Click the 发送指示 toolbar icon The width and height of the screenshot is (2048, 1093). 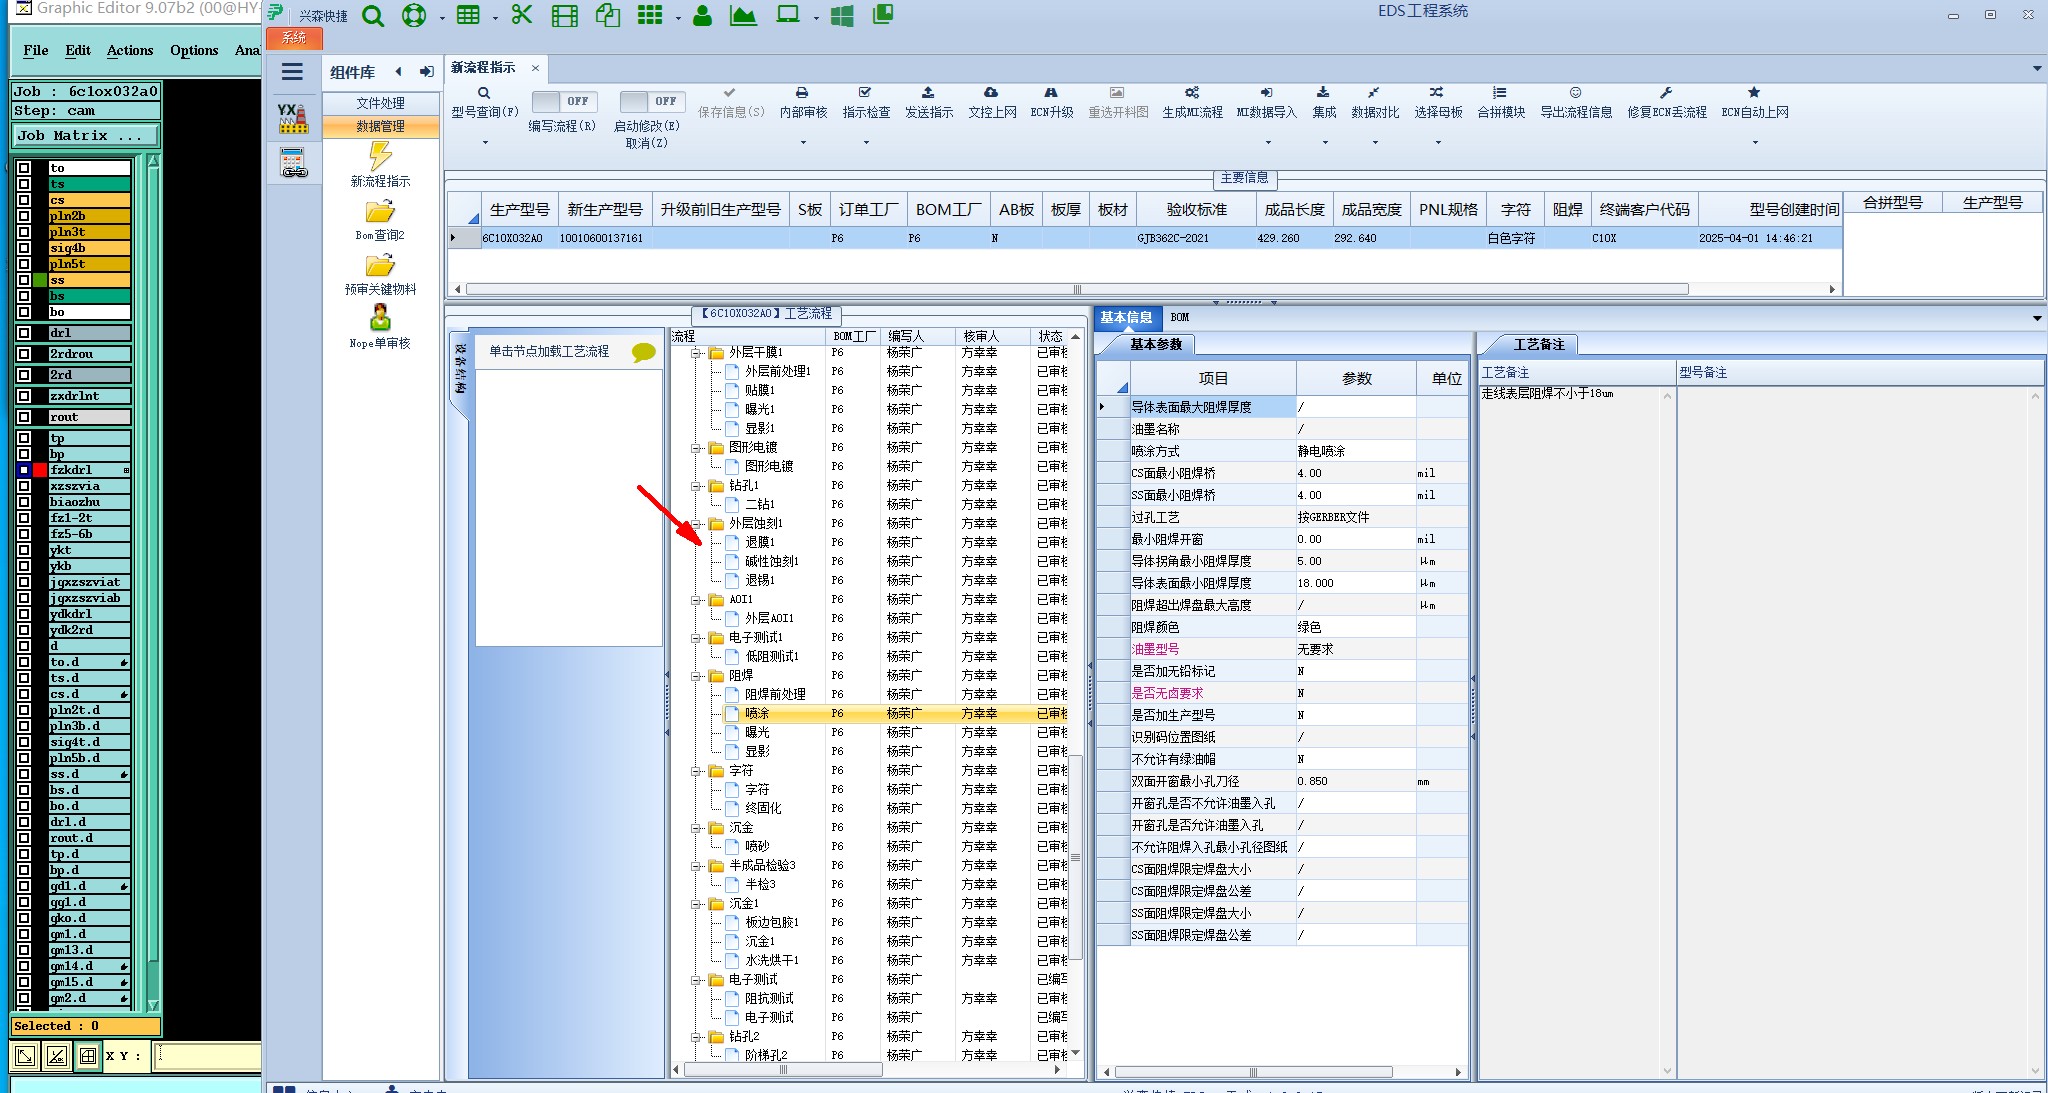point(928,93)
